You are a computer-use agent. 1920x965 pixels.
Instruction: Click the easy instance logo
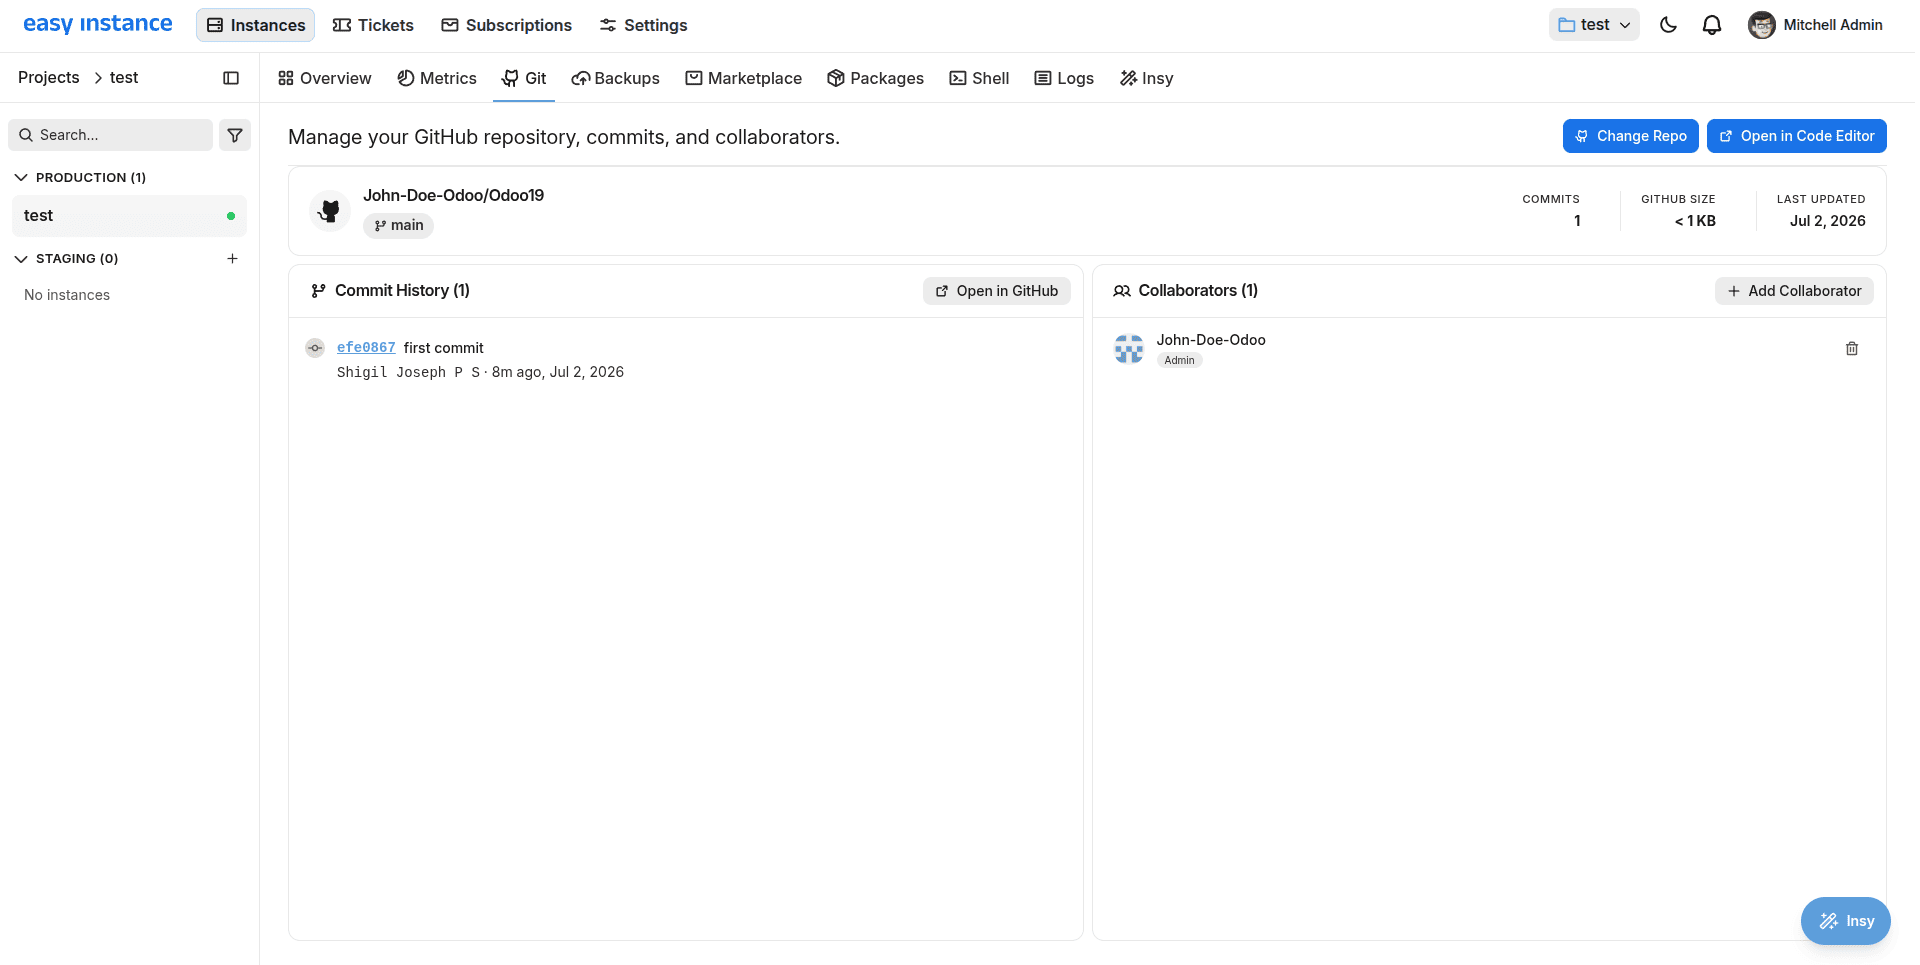98,24
